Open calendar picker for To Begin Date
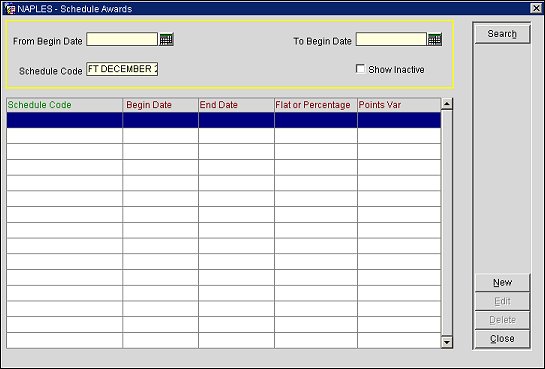Viewport: 545px width, 369px height. (435, 40)
